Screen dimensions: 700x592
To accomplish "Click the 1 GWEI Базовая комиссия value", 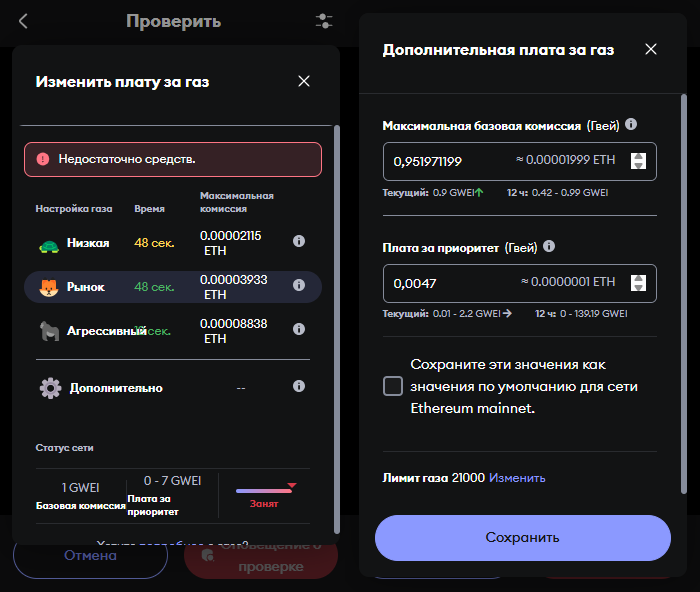I will point(81,488).
